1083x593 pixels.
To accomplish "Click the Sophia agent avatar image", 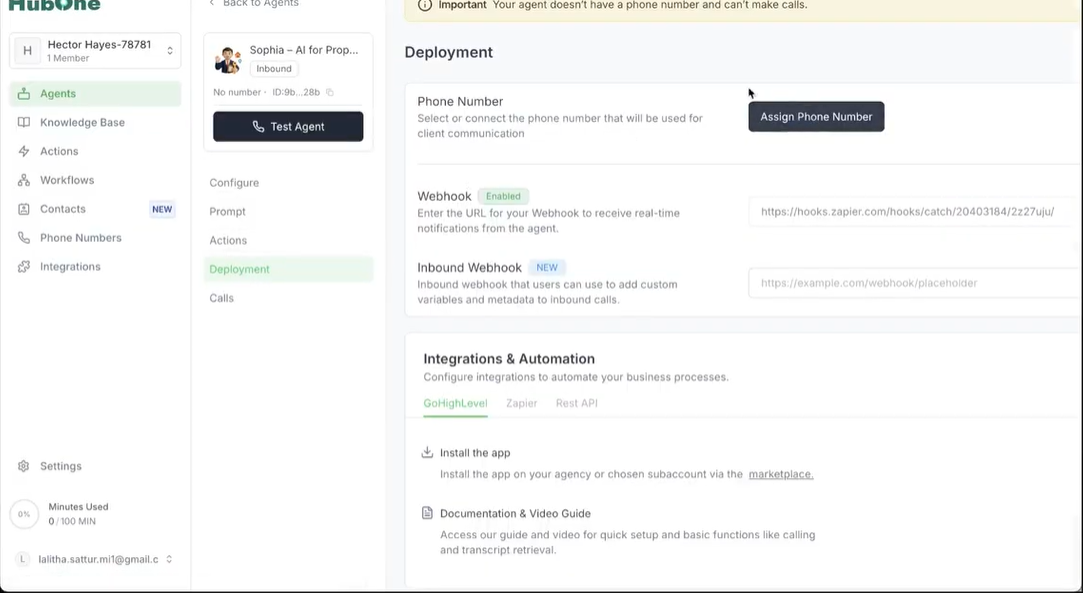I will (x=228, y=60).
